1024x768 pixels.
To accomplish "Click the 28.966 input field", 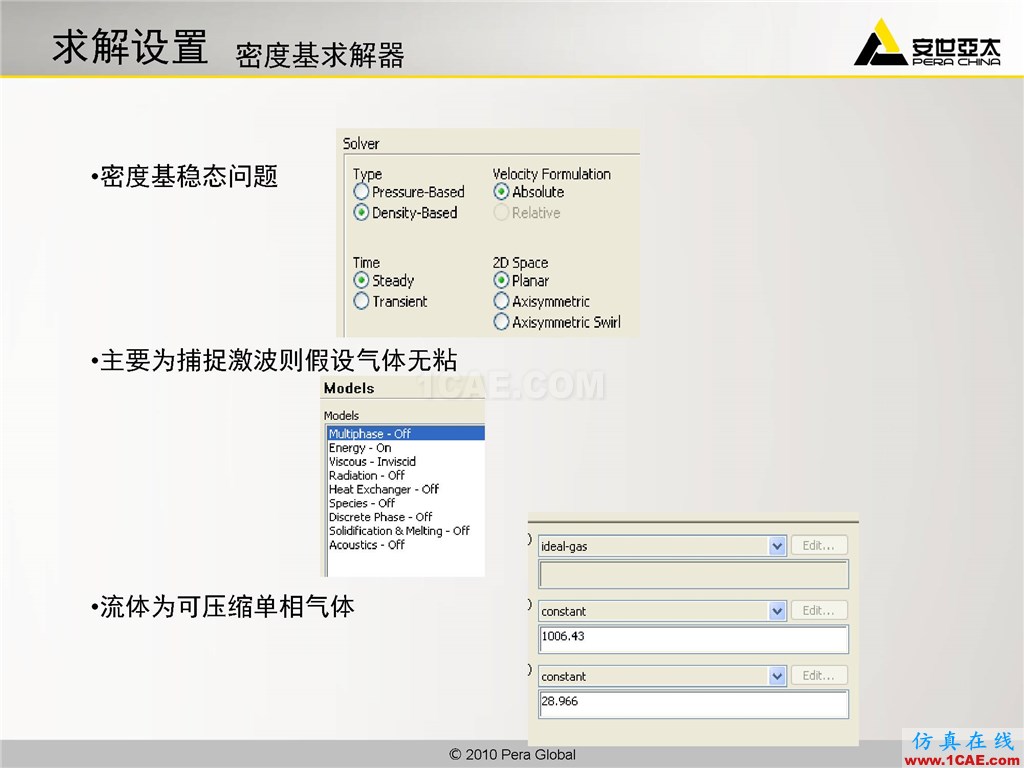I will [694, 704].
